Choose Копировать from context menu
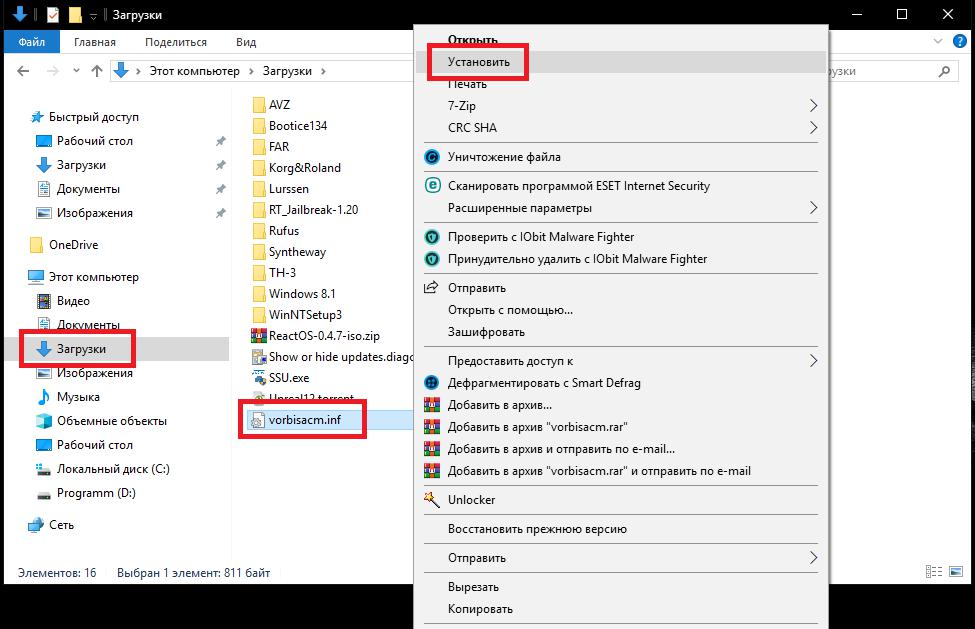This screenshot has width=975, height=629. tap(480, 609)
